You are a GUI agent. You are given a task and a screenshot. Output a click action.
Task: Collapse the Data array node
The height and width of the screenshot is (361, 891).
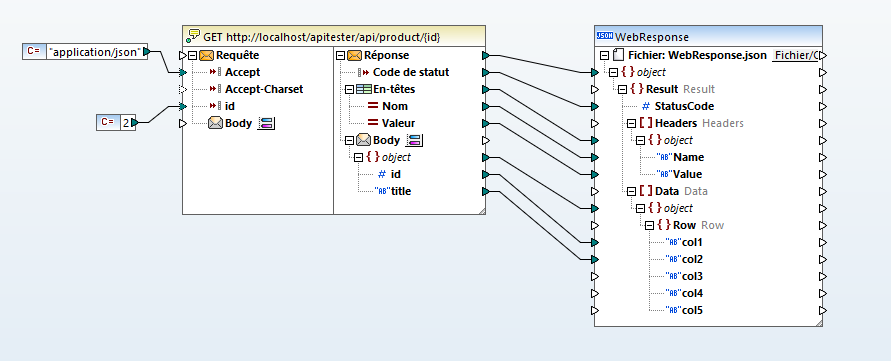pyautogui.click(x=631, y=192)
